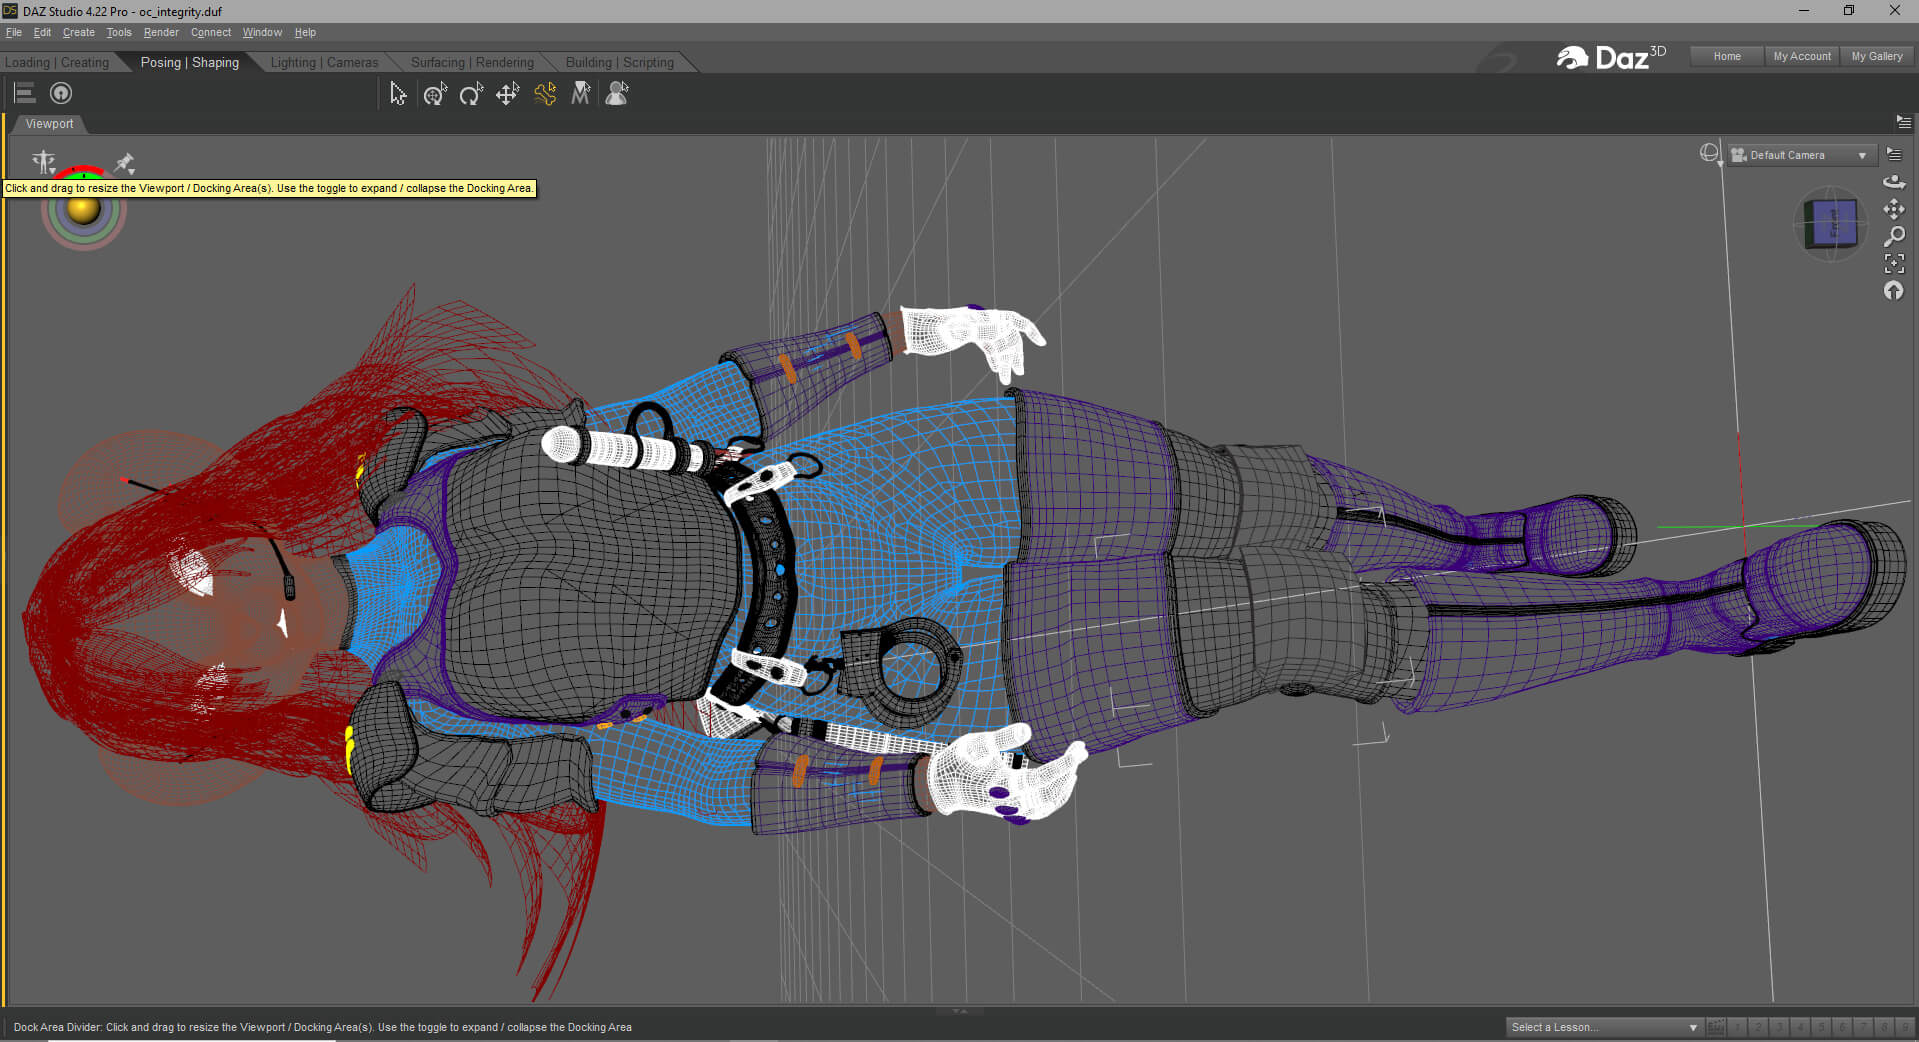Toggle the bottom docking area collapse handle

(x=959, y=1011)
